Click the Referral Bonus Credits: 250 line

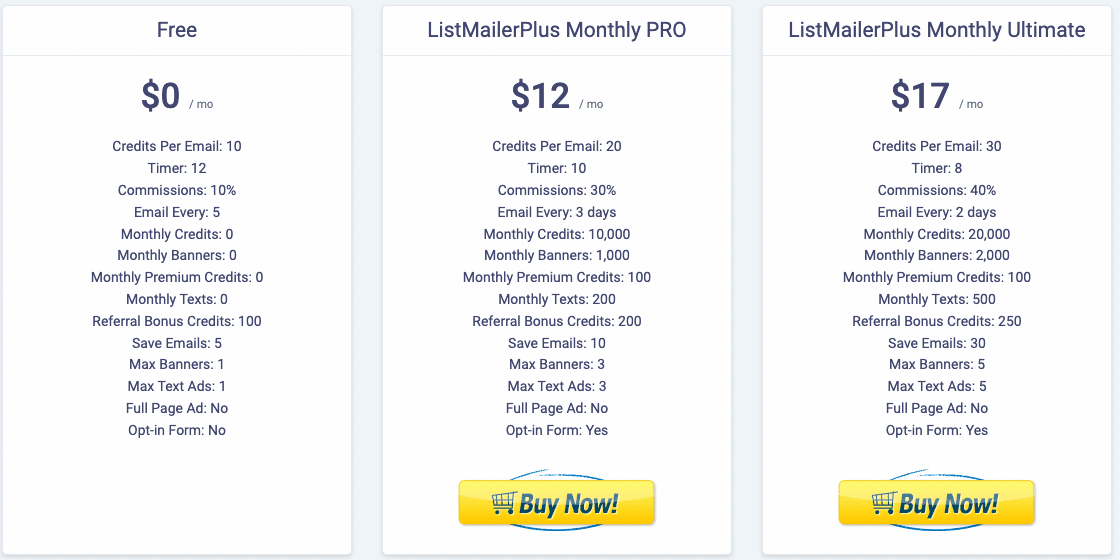[936, 321]
